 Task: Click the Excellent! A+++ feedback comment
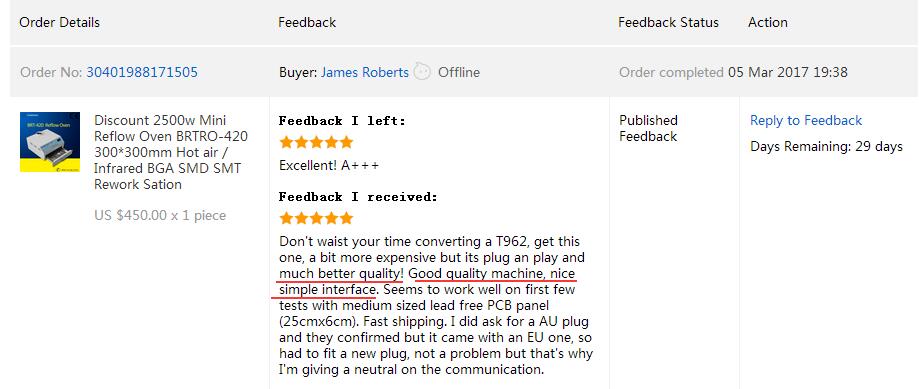coord(329,166)
